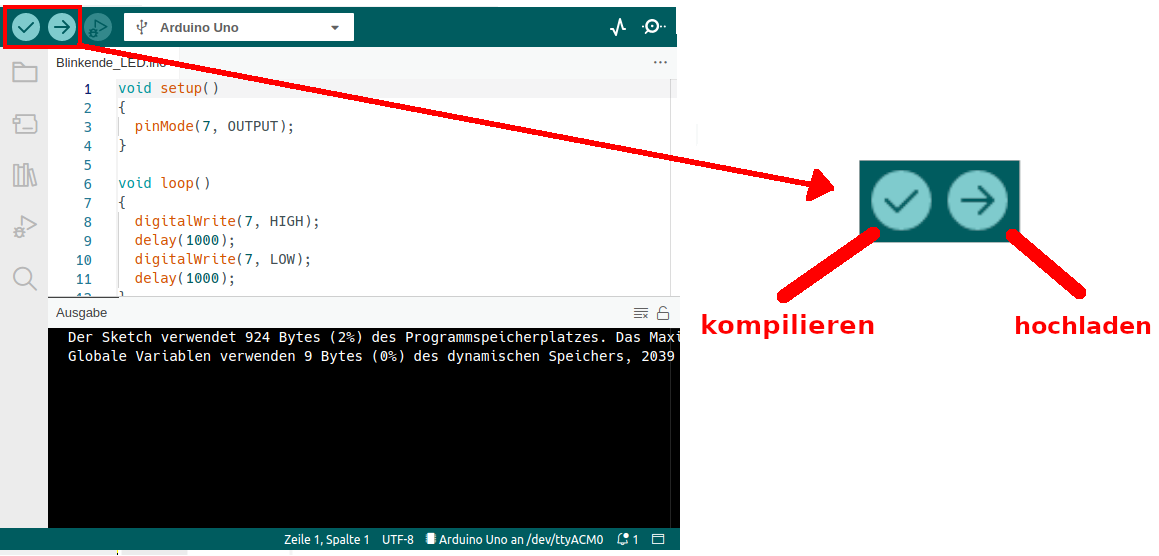Start debugging with the Debug toolbar button
This screenshot has width=1159, height=556.
[x=97, y=27]
